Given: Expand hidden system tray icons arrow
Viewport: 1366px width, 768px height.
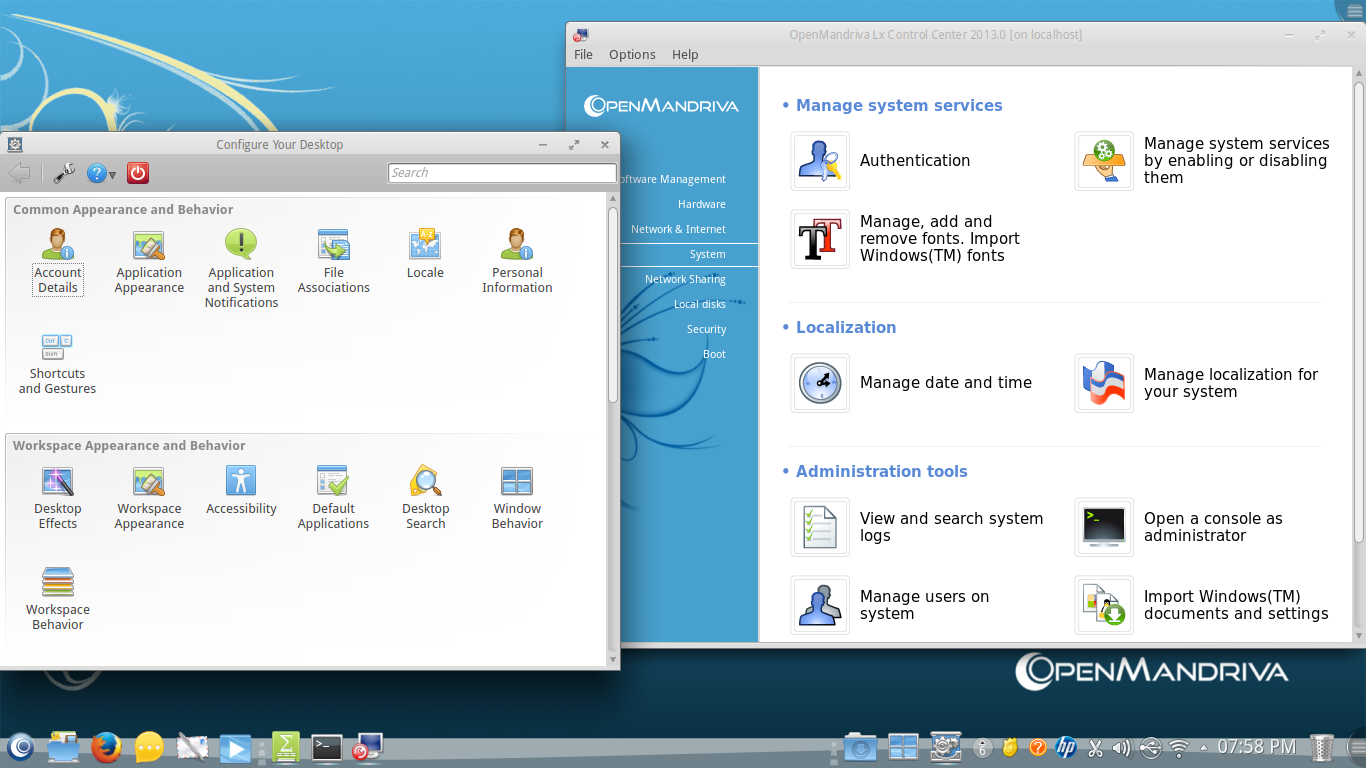Looking at the screenshot, I should [x=1203, y=747].
